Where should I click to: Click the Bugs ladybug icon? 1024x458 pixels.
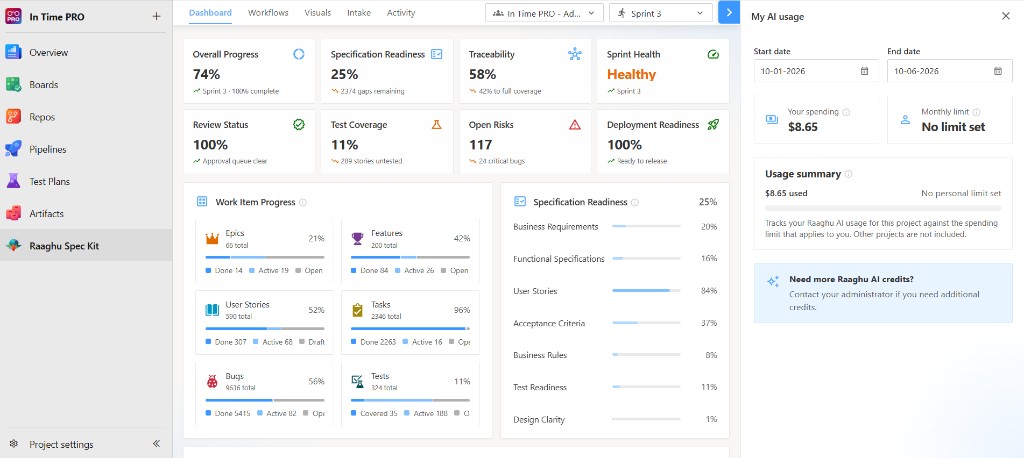(x=212, y=381)
